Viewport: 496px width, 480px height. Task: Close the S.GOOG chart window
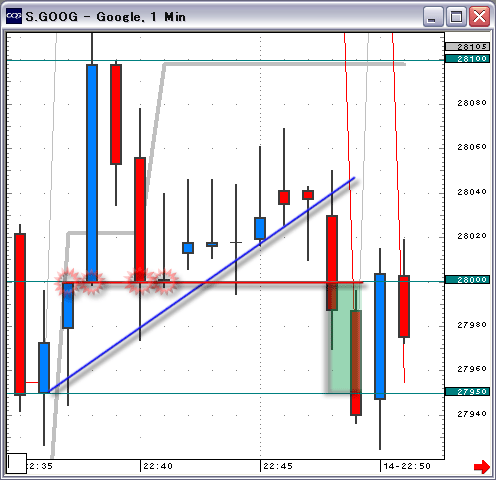tap(479, 17)
